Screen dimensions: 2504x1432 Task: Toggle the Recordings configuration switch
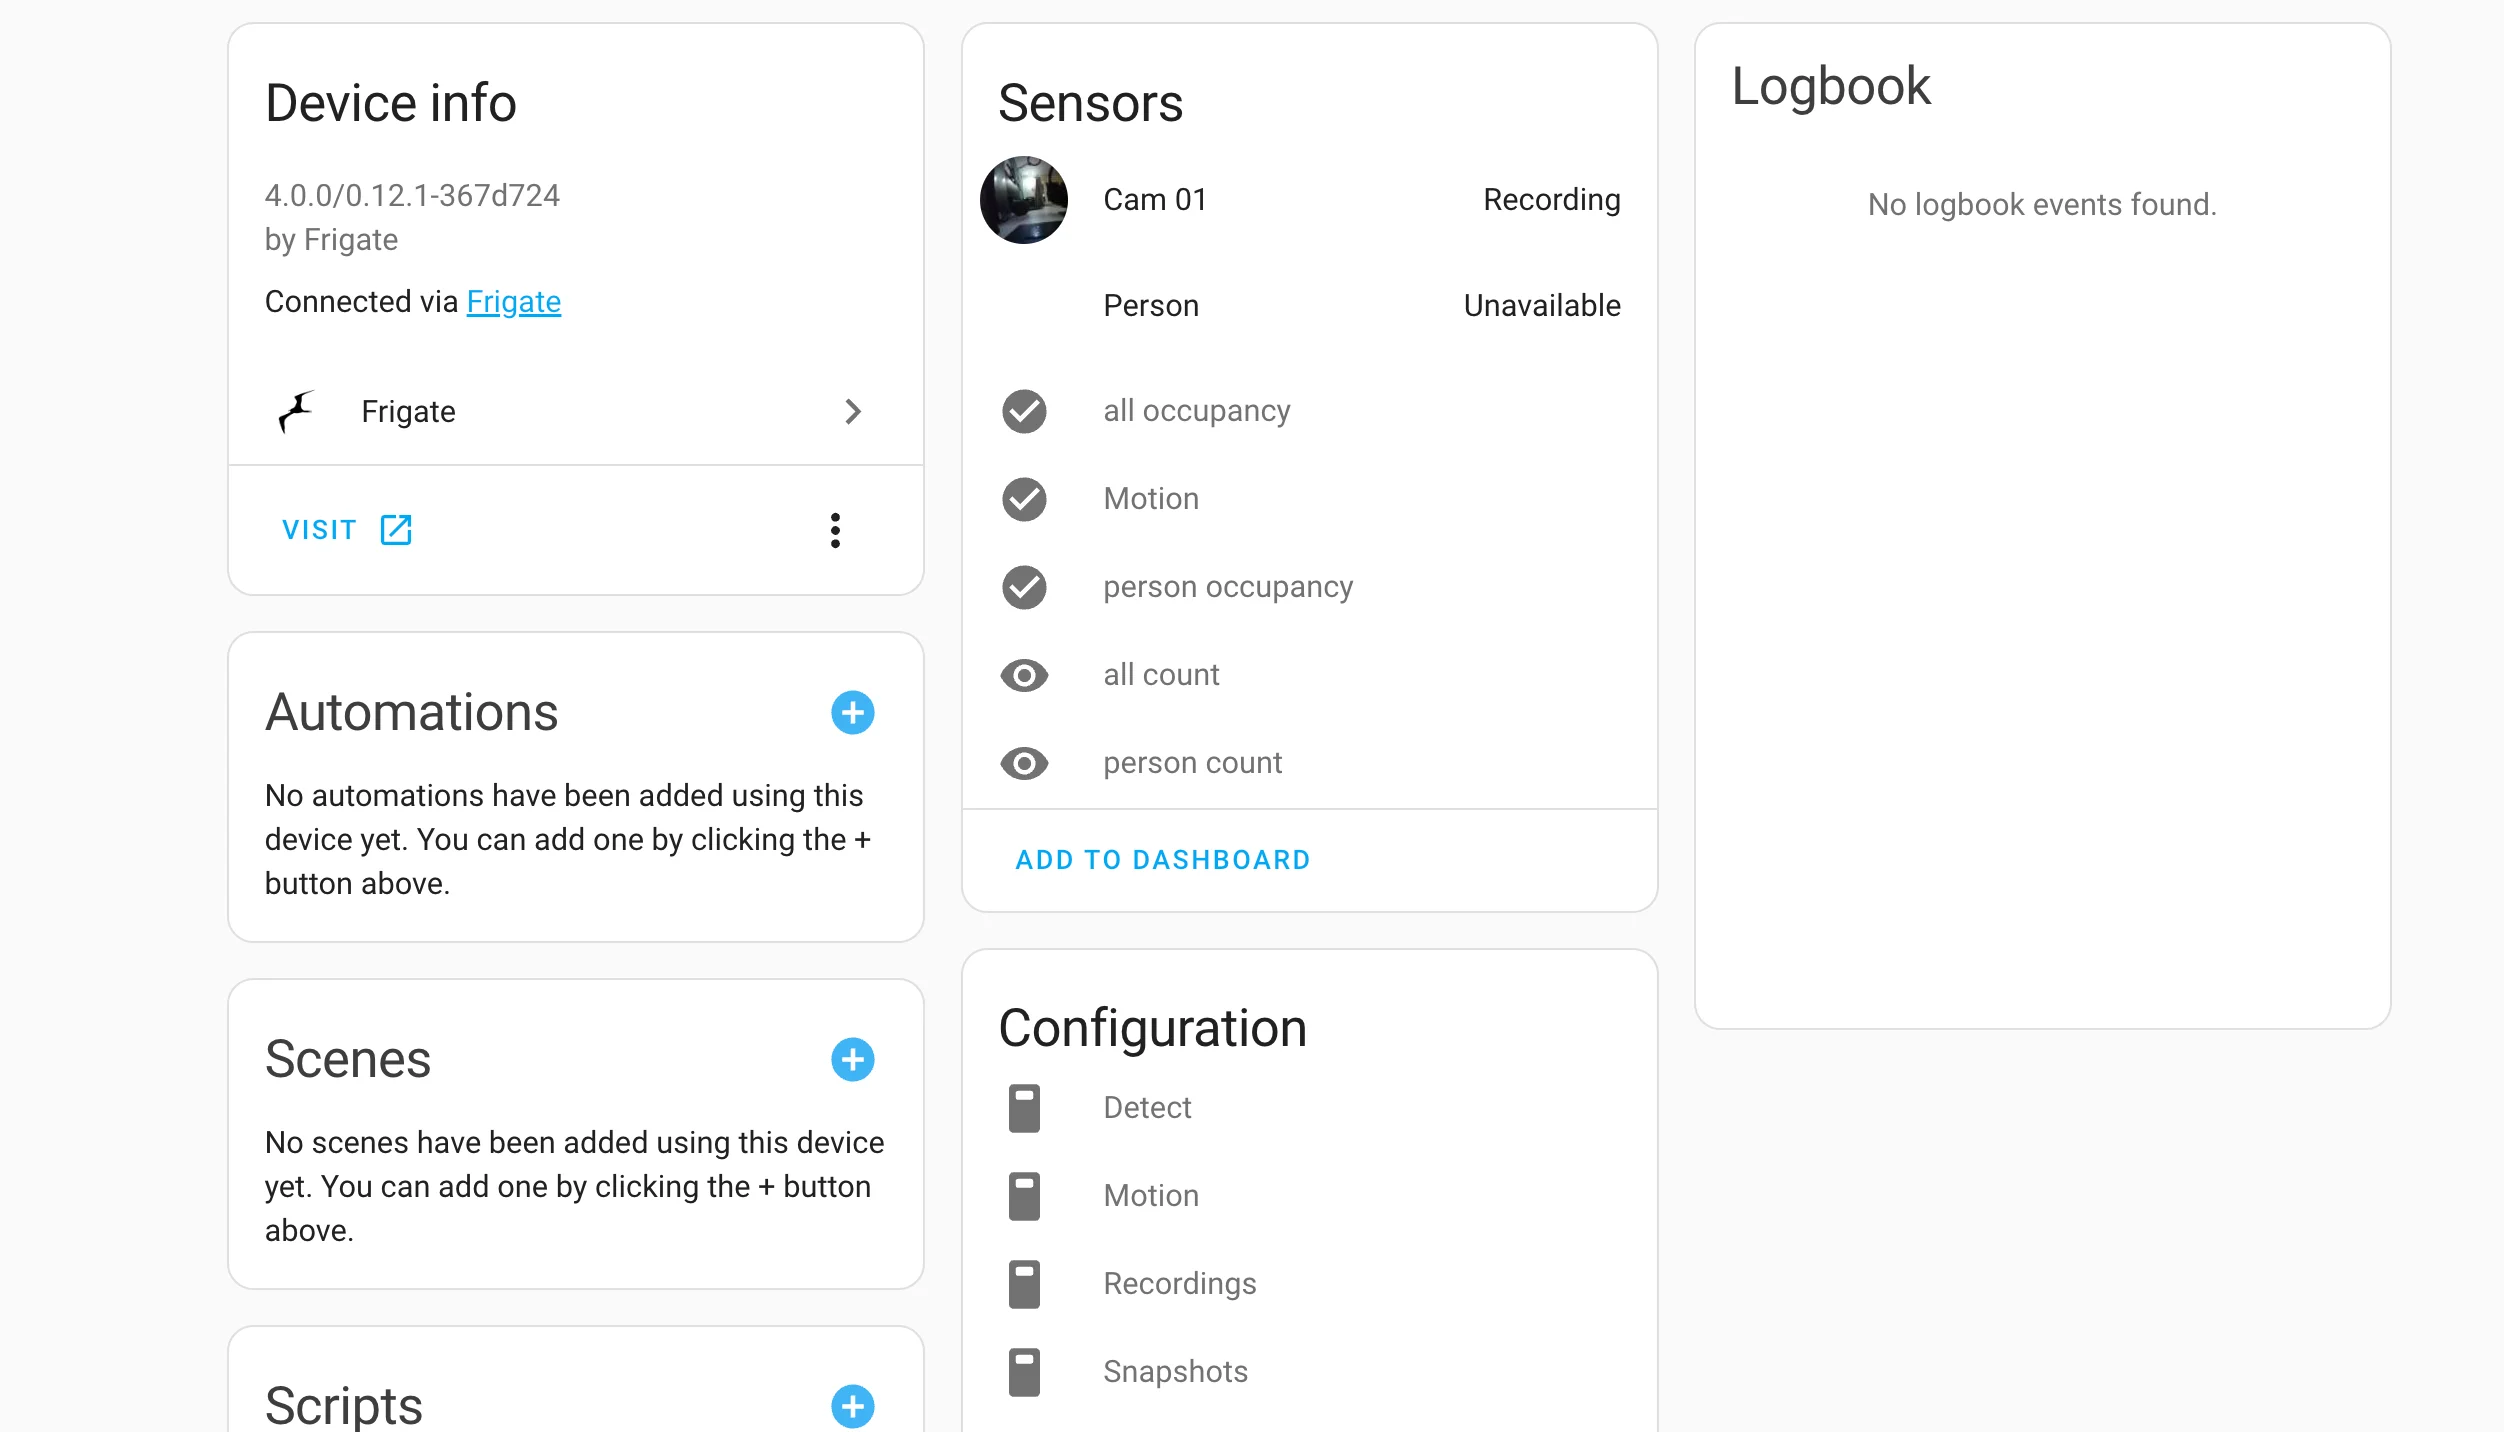pyautogui.click(x=1023, y=1282)
